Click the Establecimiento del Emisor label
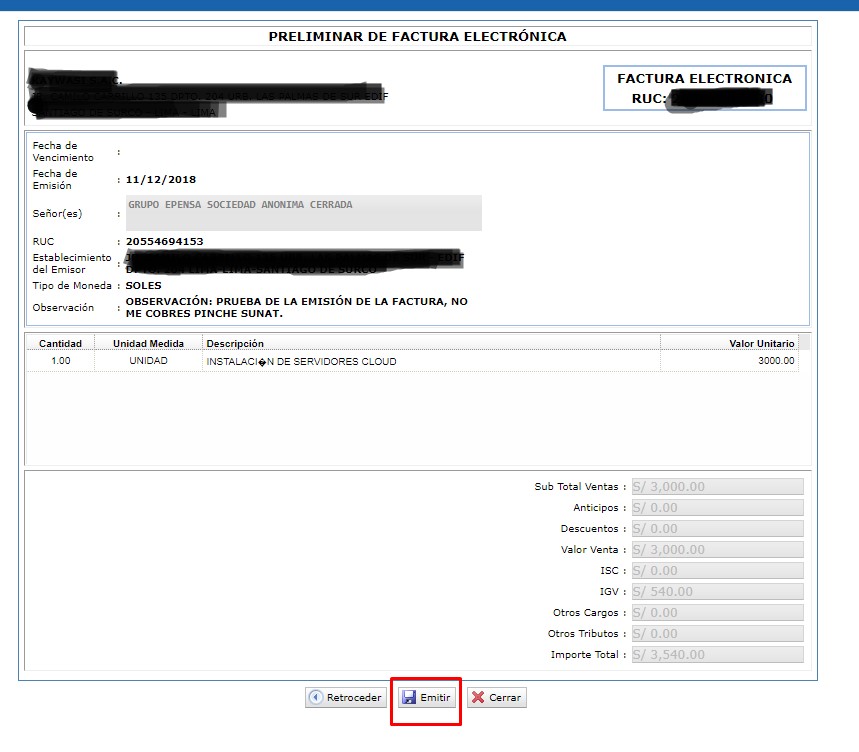This screenshot has width=859, height=752. (72, 263)
